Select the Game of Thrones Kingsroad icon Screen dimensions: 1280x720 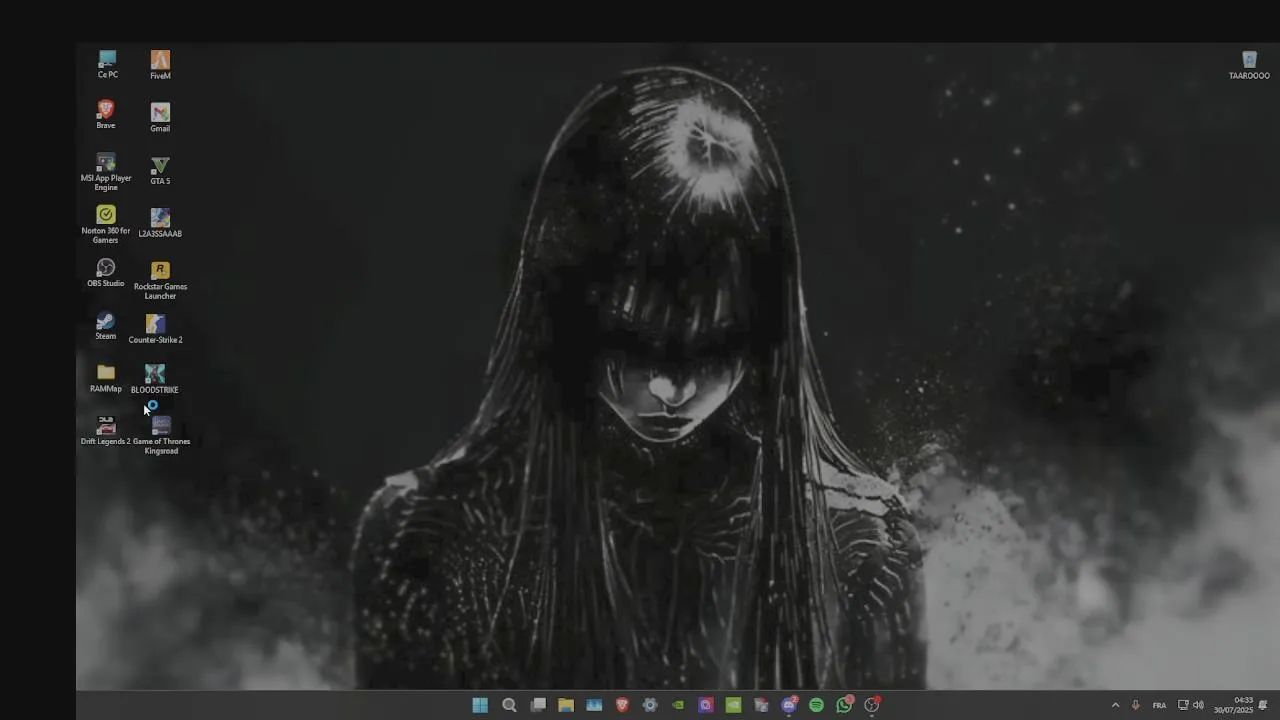coord(161,436)
